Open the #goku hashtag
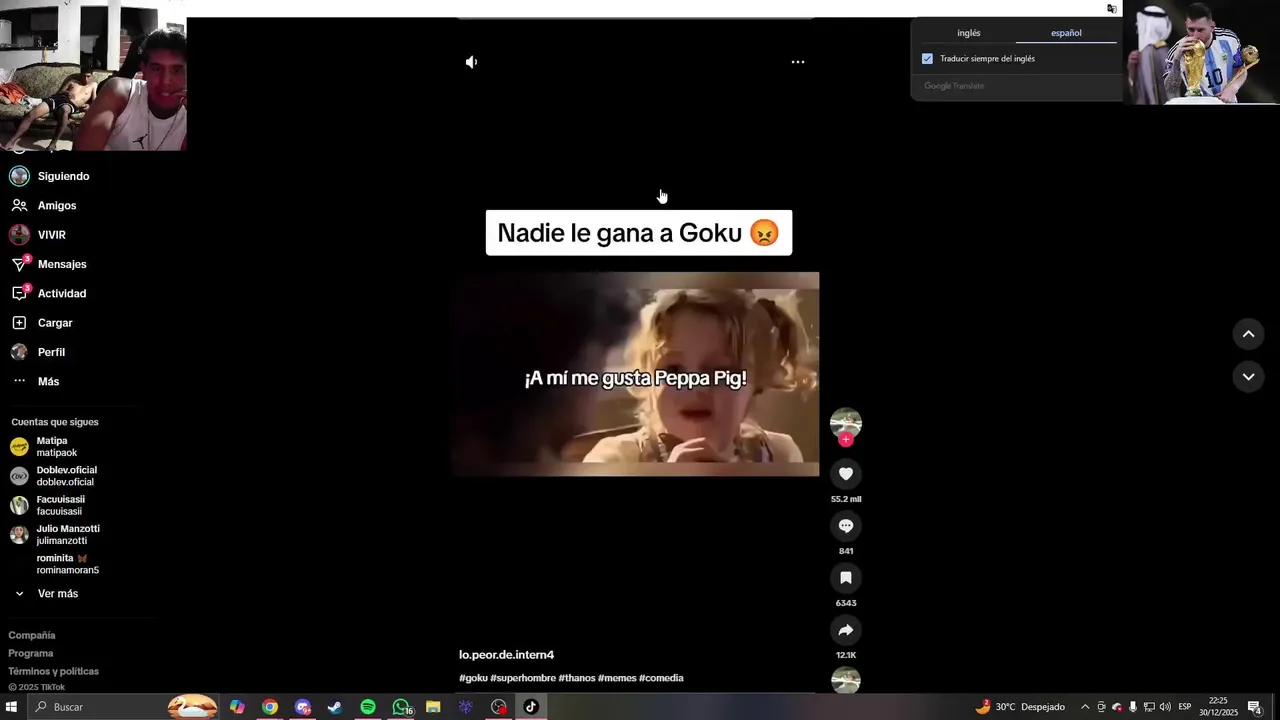The height and width of the screenshot is (720, 1280). coord(473,678)
